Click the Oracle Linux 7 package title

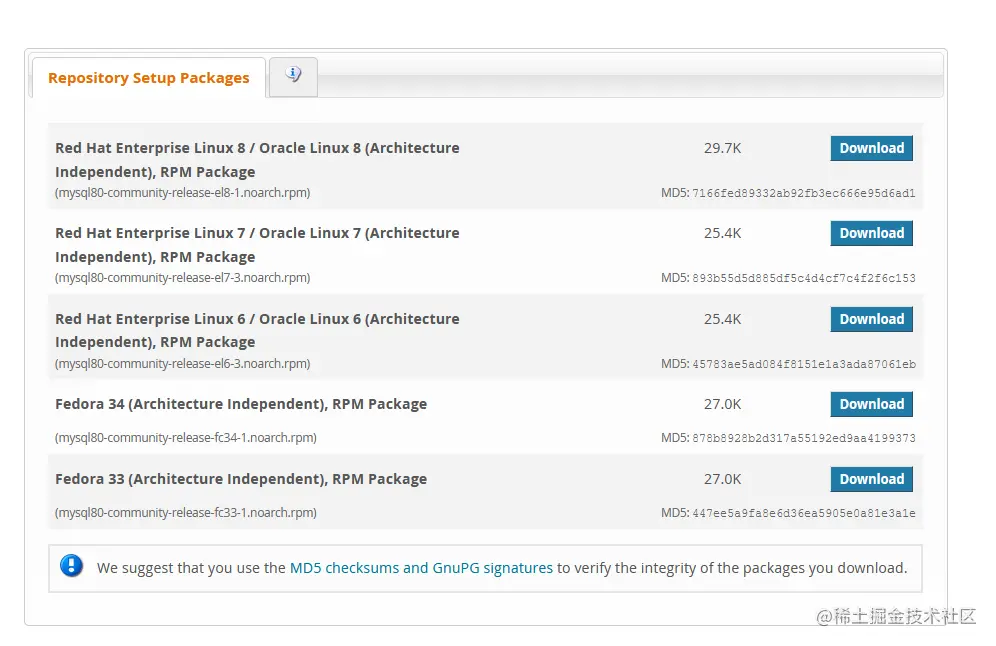click(x=257, y=245)
